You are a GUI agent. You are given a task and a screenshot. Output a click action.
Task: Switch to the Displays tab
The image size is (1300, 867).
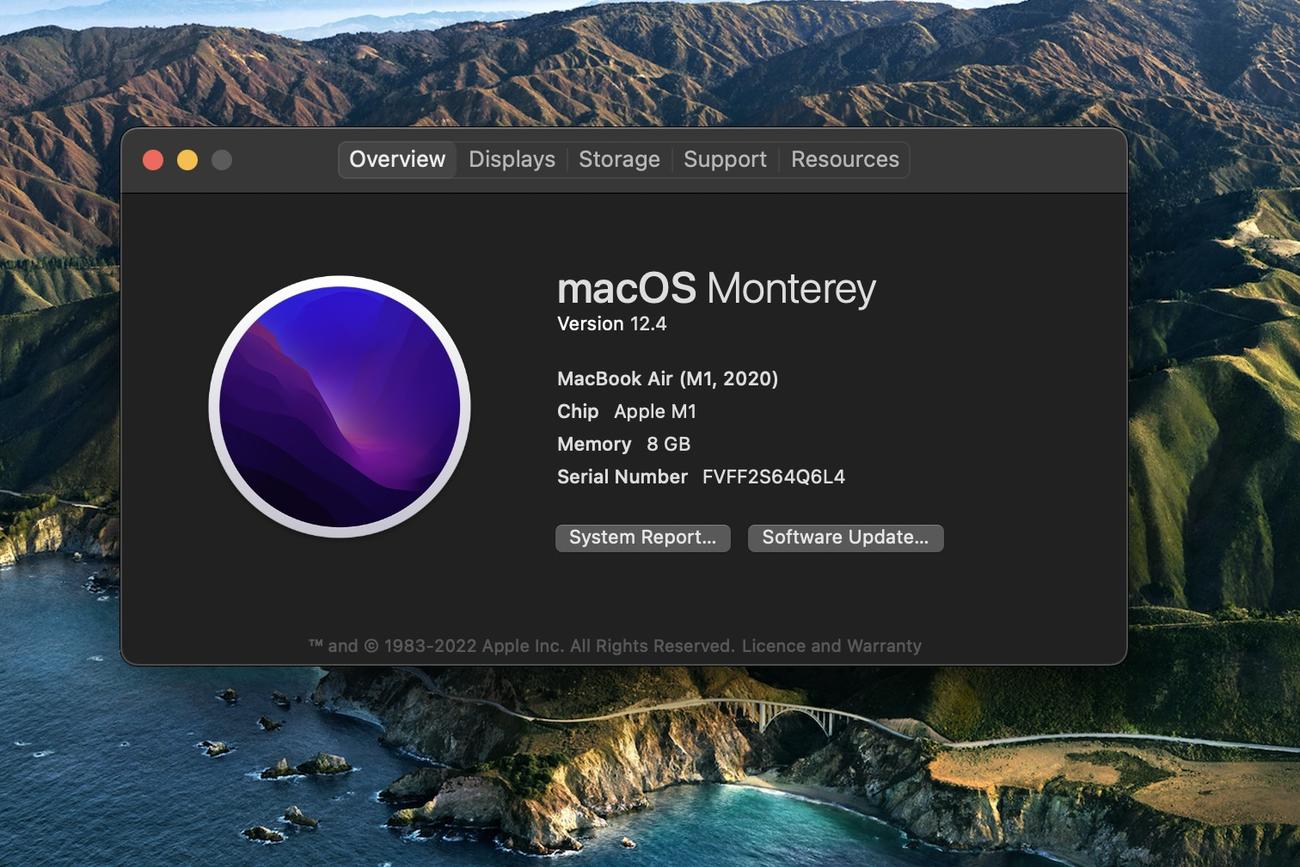tap(512, 160)
